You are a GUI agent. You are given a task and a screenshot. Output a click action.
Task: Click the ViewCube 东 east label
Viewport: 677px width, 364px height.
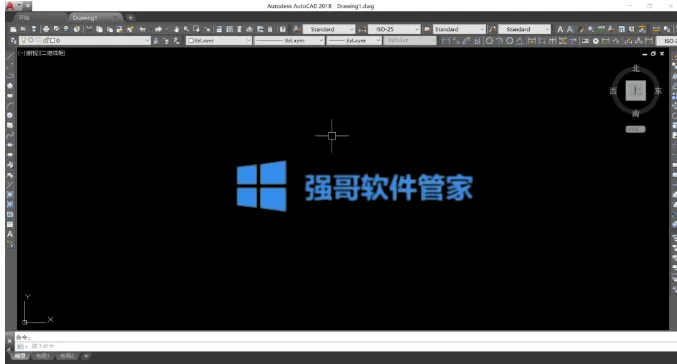pyautogui.click(x=658, y=91)
